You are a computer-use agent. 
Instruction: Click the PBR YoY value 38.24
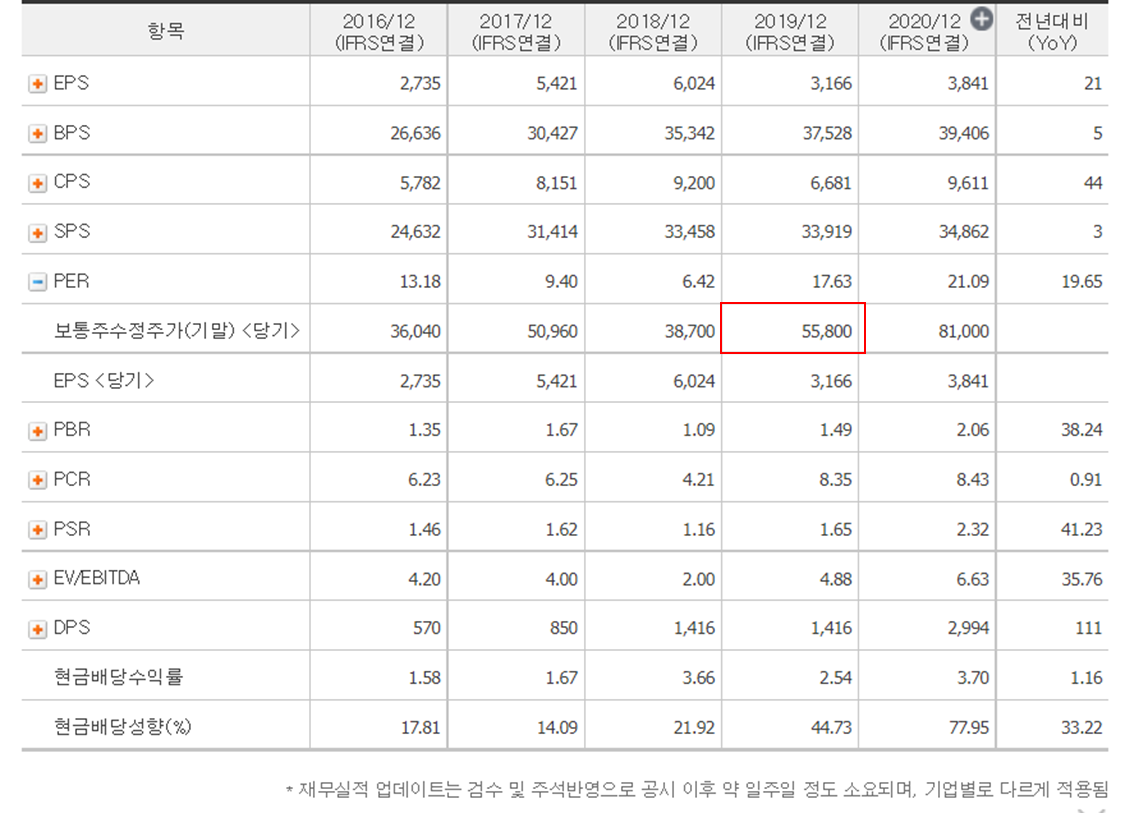[x=1081, y=431]
